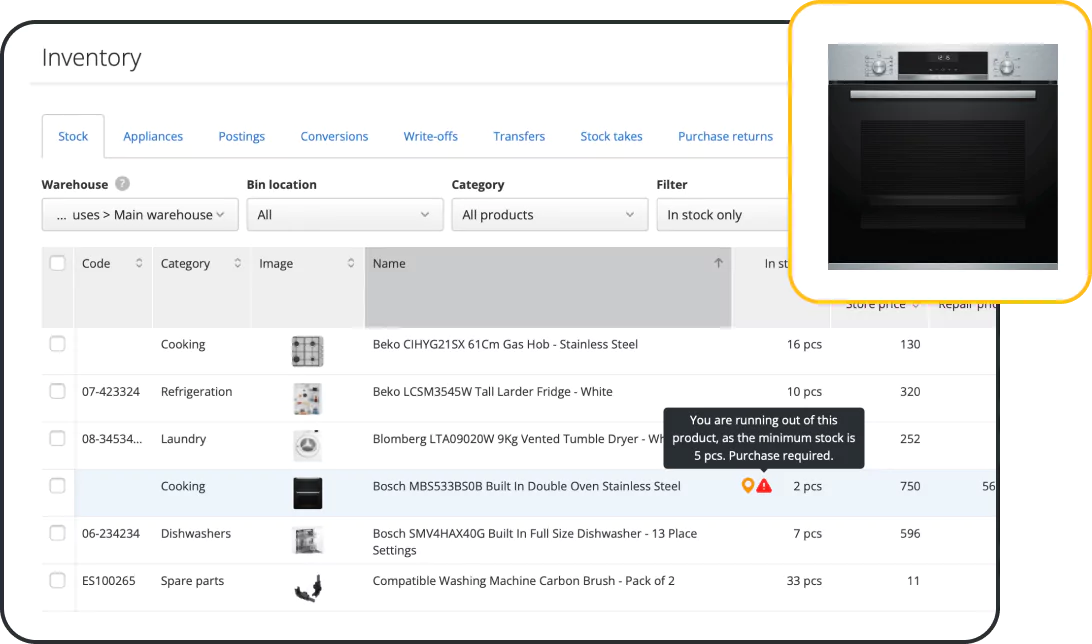Change the Warehouse selection to another warehouse
The width and height of the screenshot is (1092, 644).
(x=139, y=214)
